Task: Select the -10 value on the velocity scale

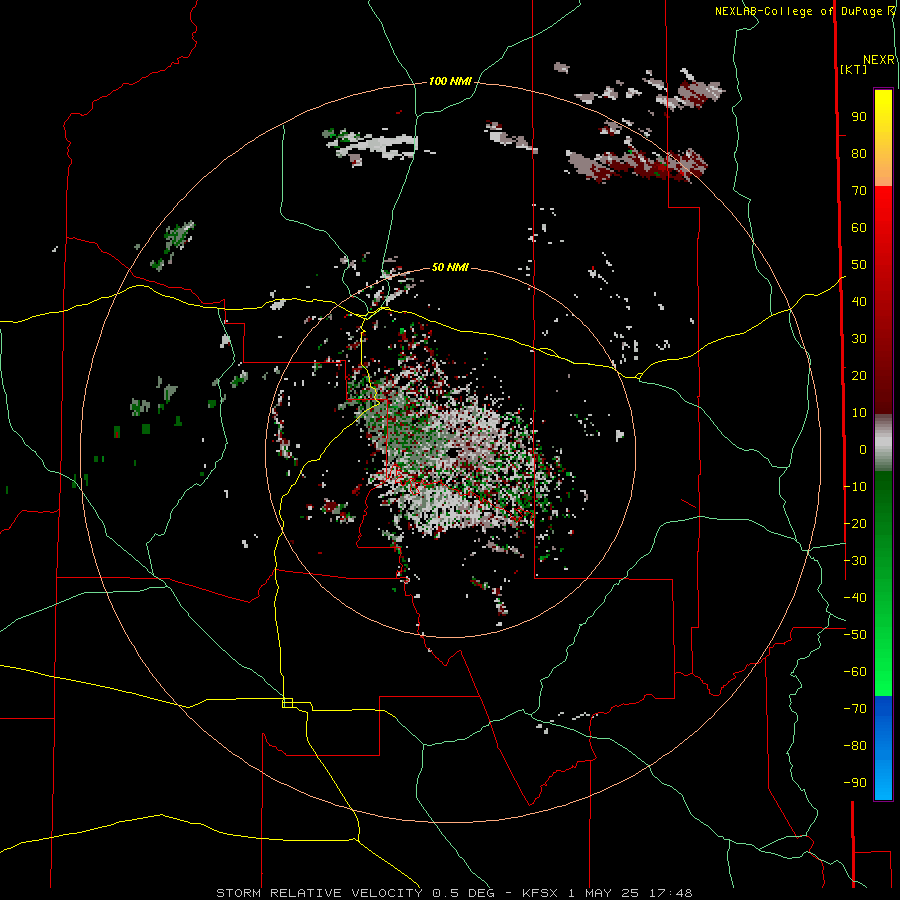Action: coord(855,487)
